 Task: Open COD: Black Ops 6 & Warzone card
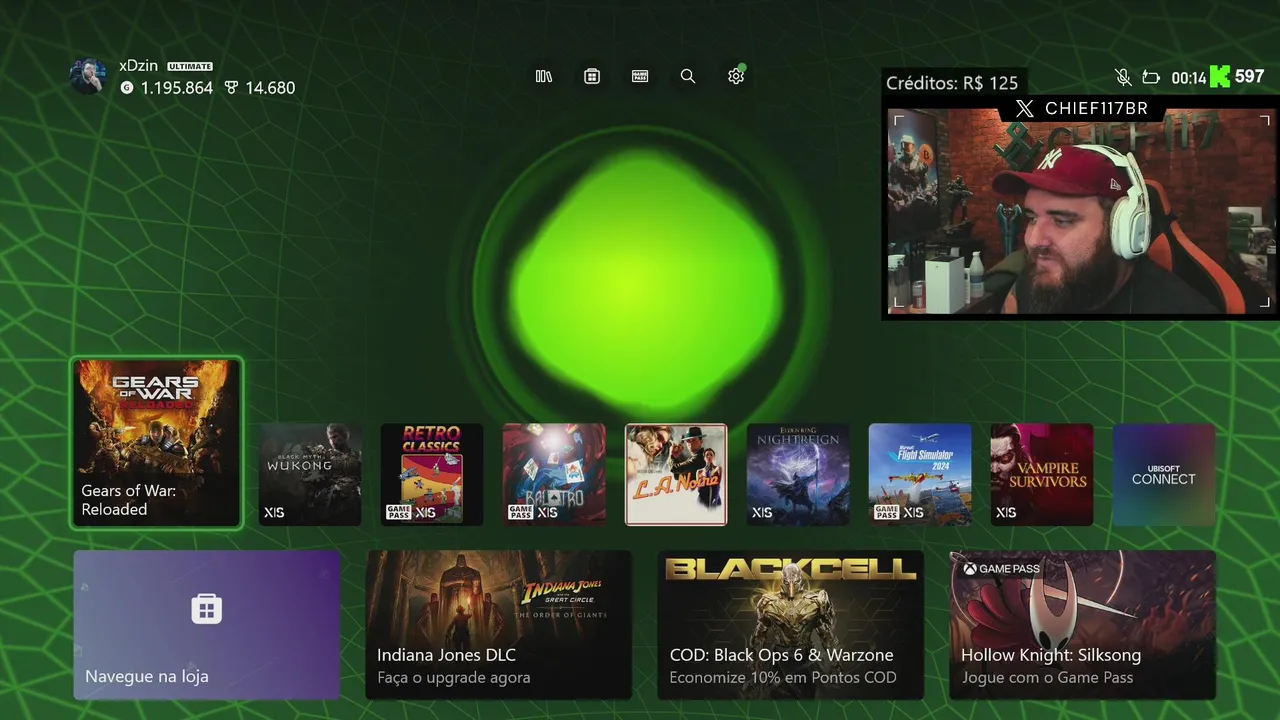tap(791, 625)
